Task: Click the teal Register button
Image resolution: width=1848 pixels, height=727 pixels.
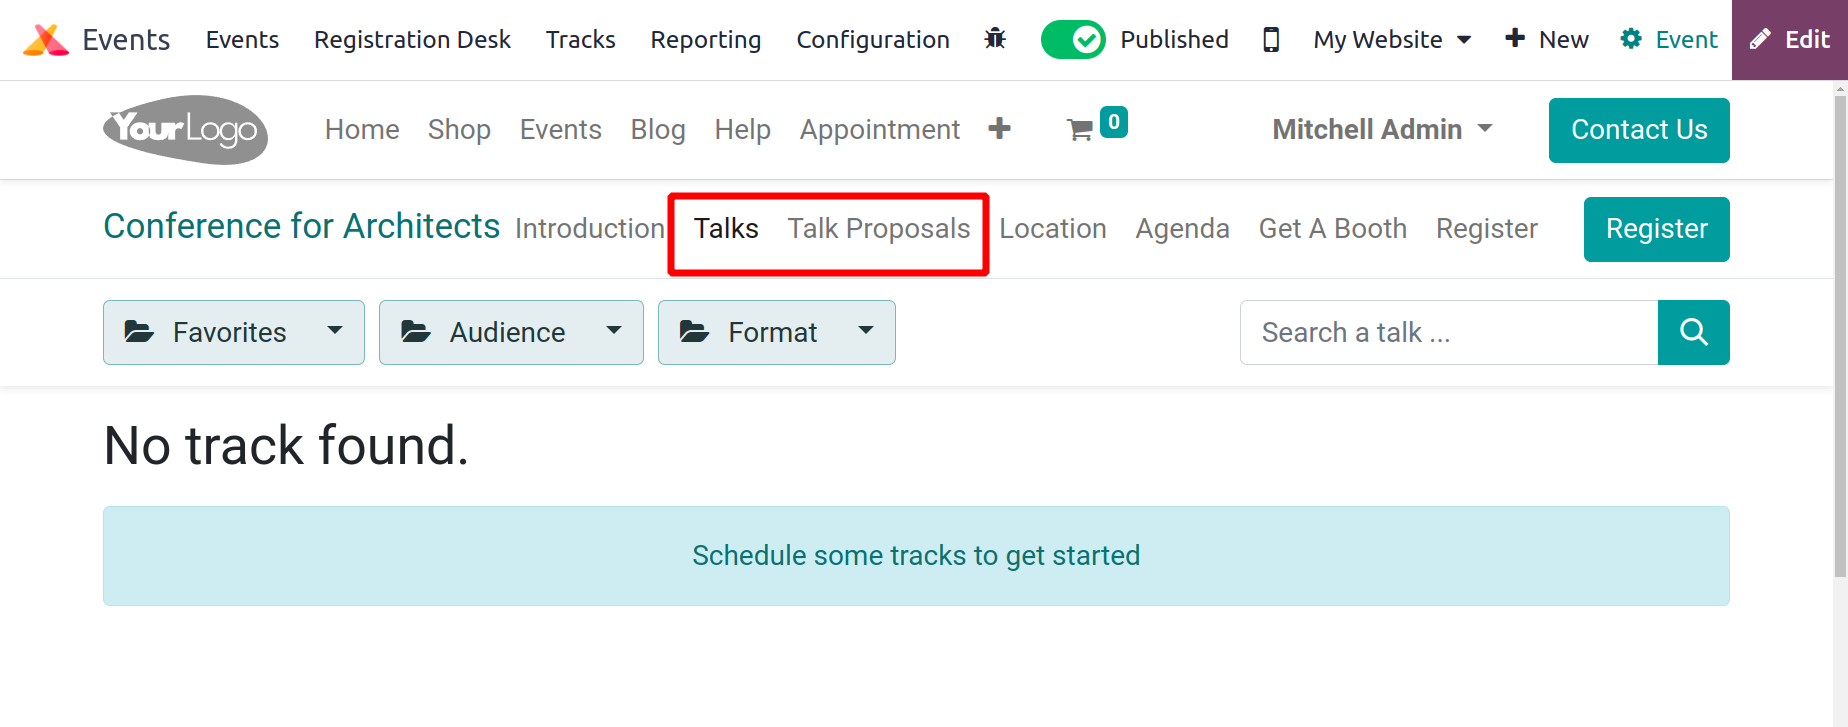Action: click(1657, 229)
